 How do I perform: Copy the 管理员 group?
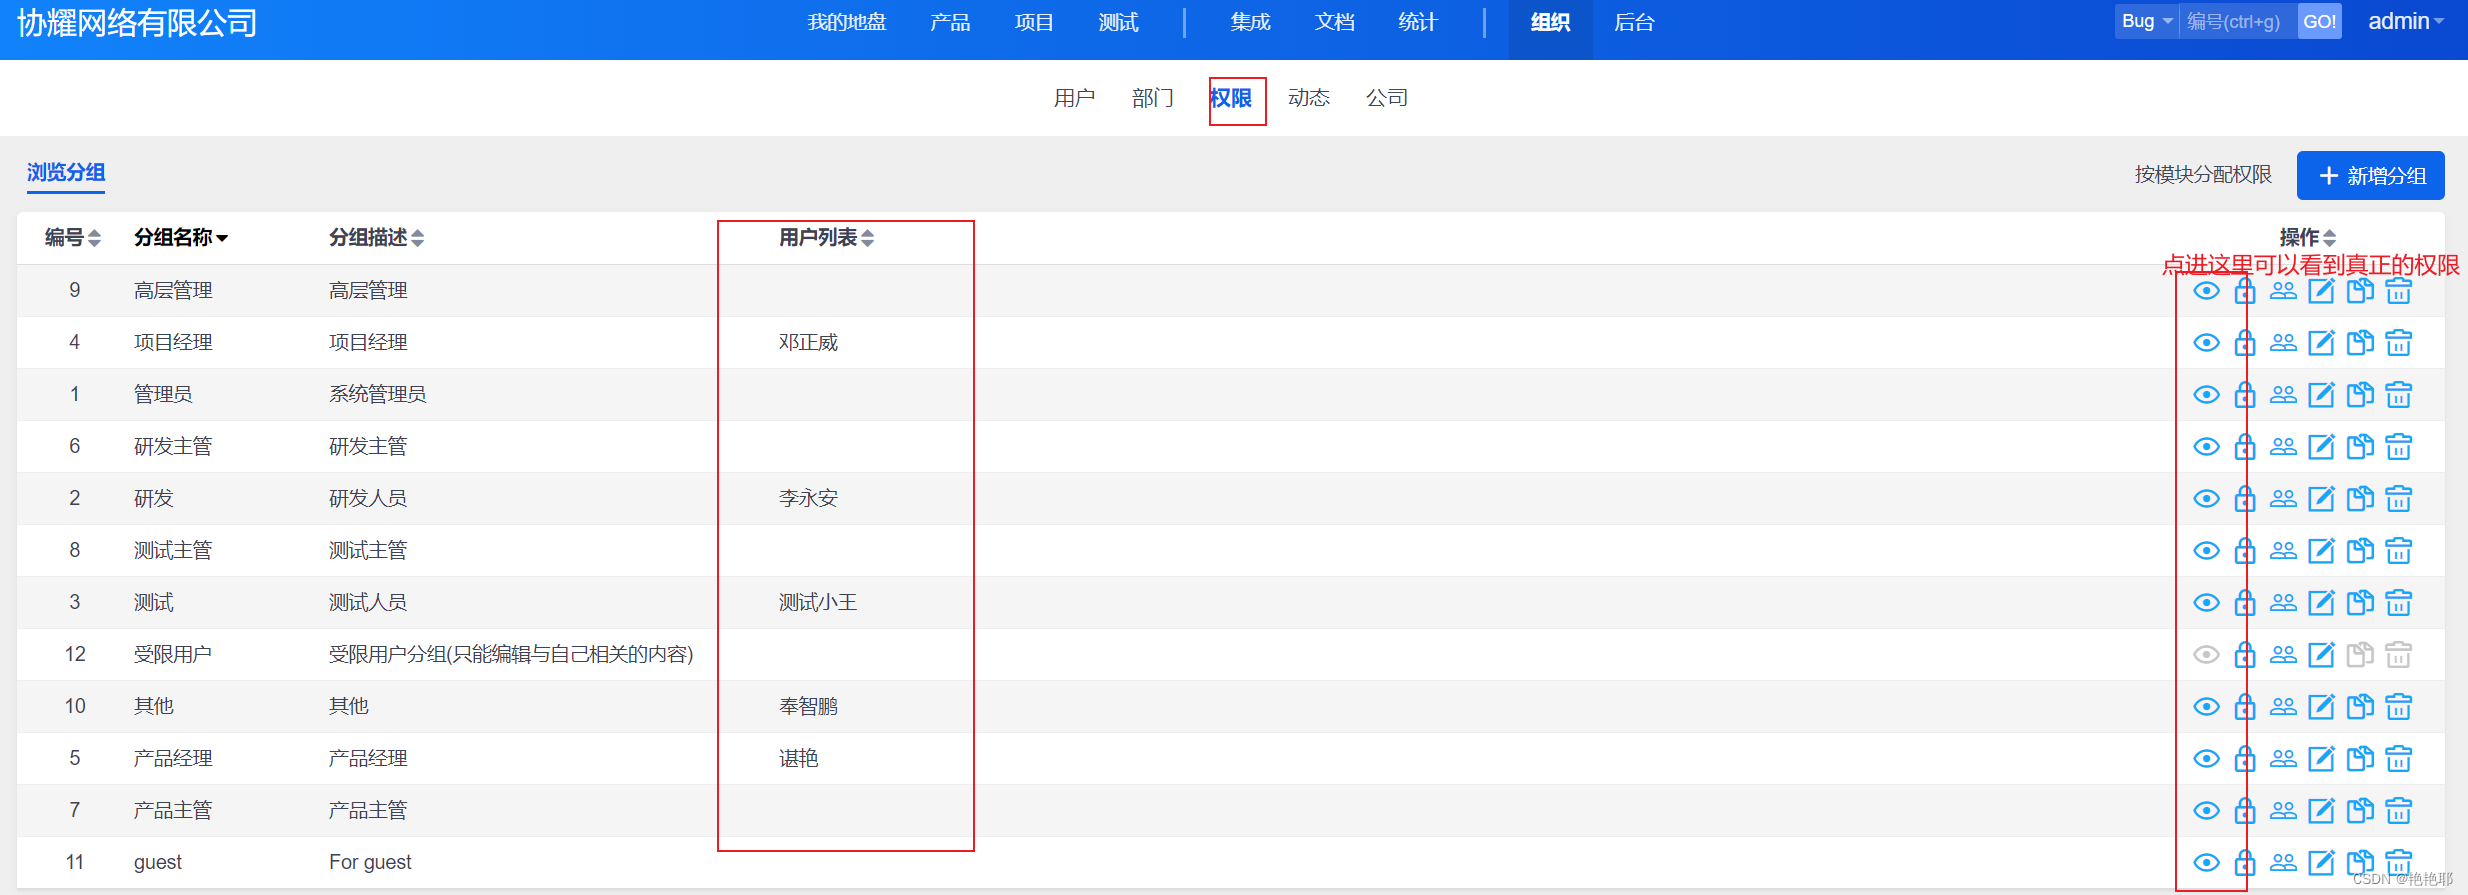pos(2360,395)
